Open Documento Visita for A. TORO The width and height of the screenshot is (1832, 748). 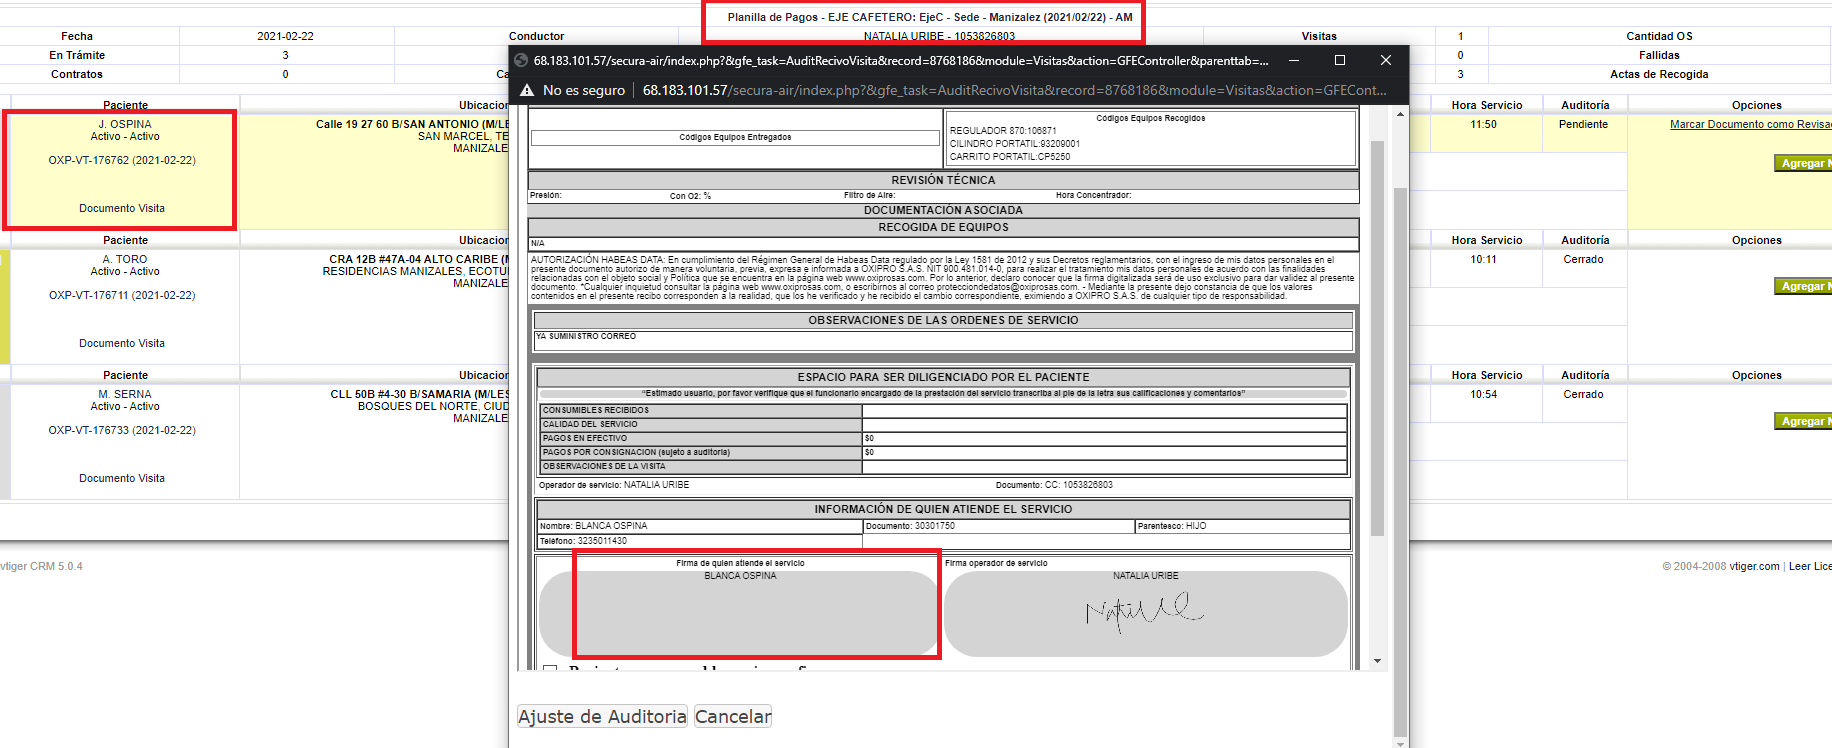click(x=122, y=343)
